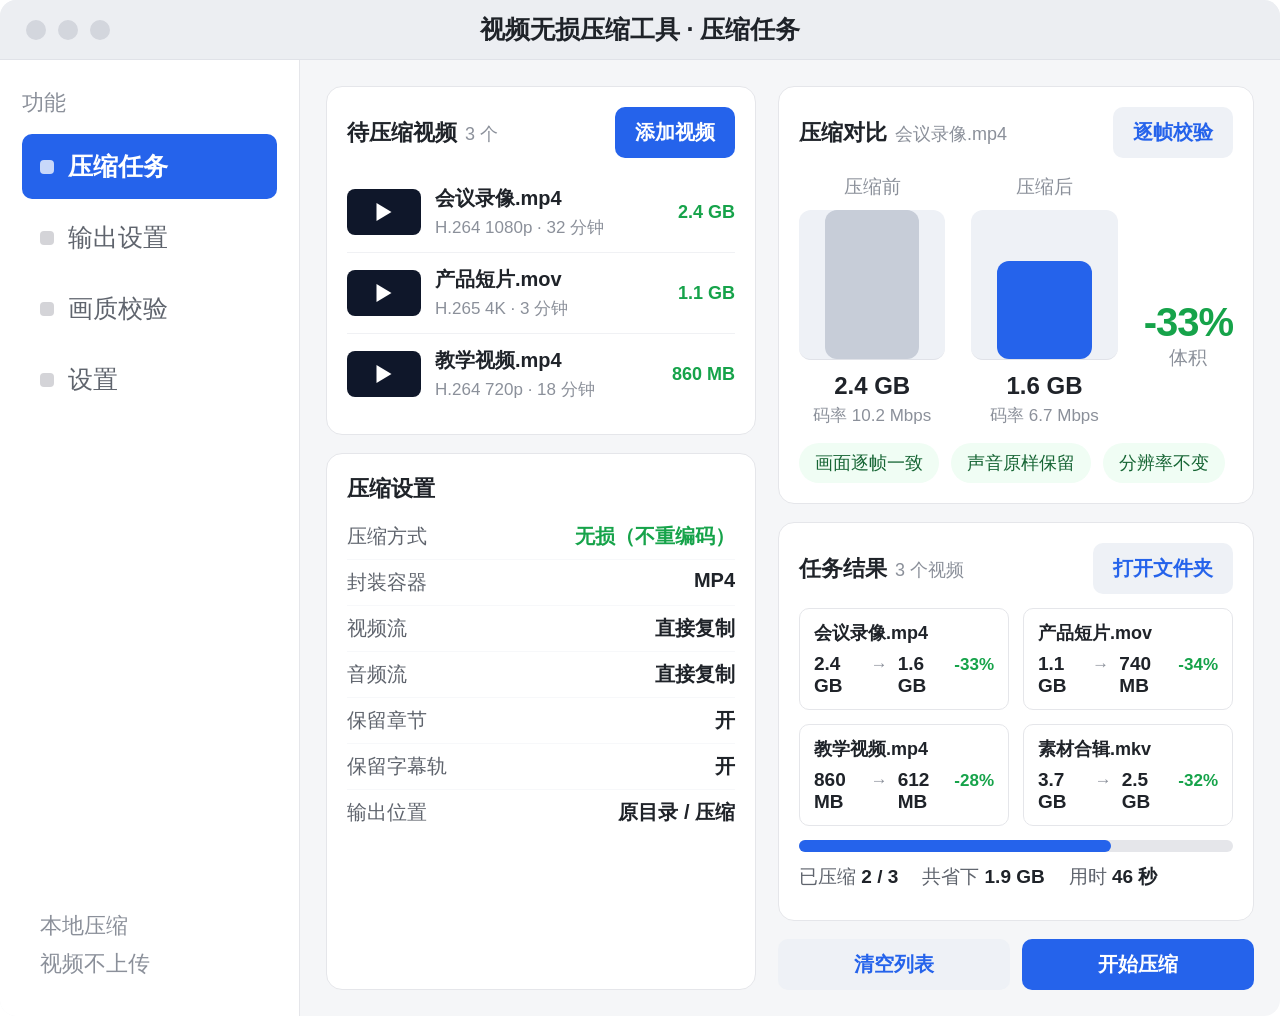Change 压缩方式 value 无损（不重编码）
This screenshot has height=1016, width=1280.
click(x=655, y=536)
